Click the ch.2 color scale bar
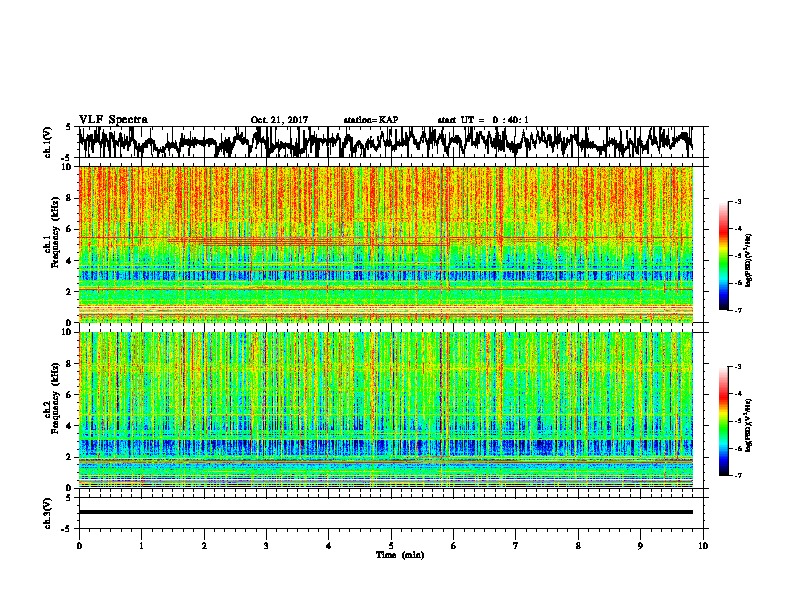 coord(723,421)
